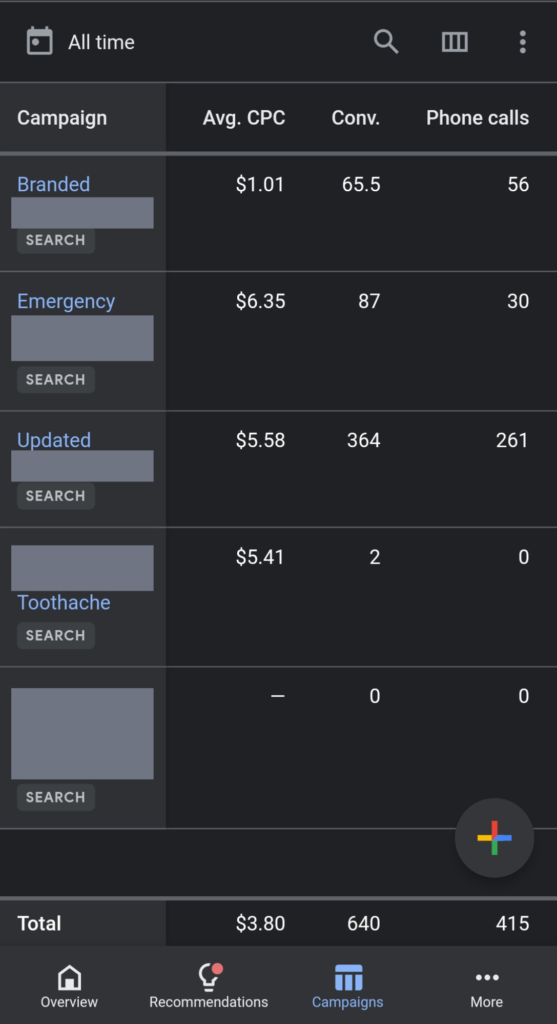Open the Branded campaign link
This screenshot has height=1024, width=557.
(54, 184)
